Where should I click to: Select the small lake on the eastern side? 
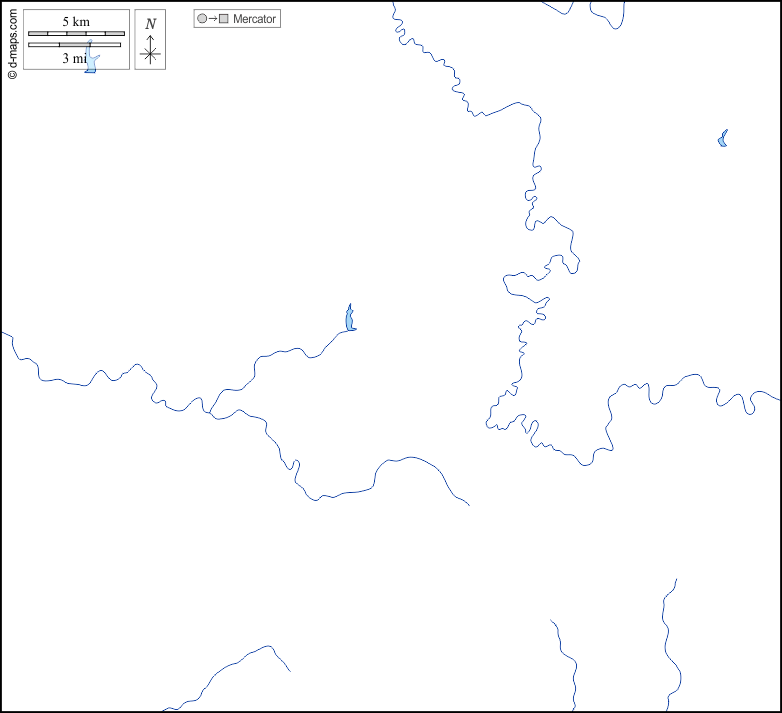[723, 139]
